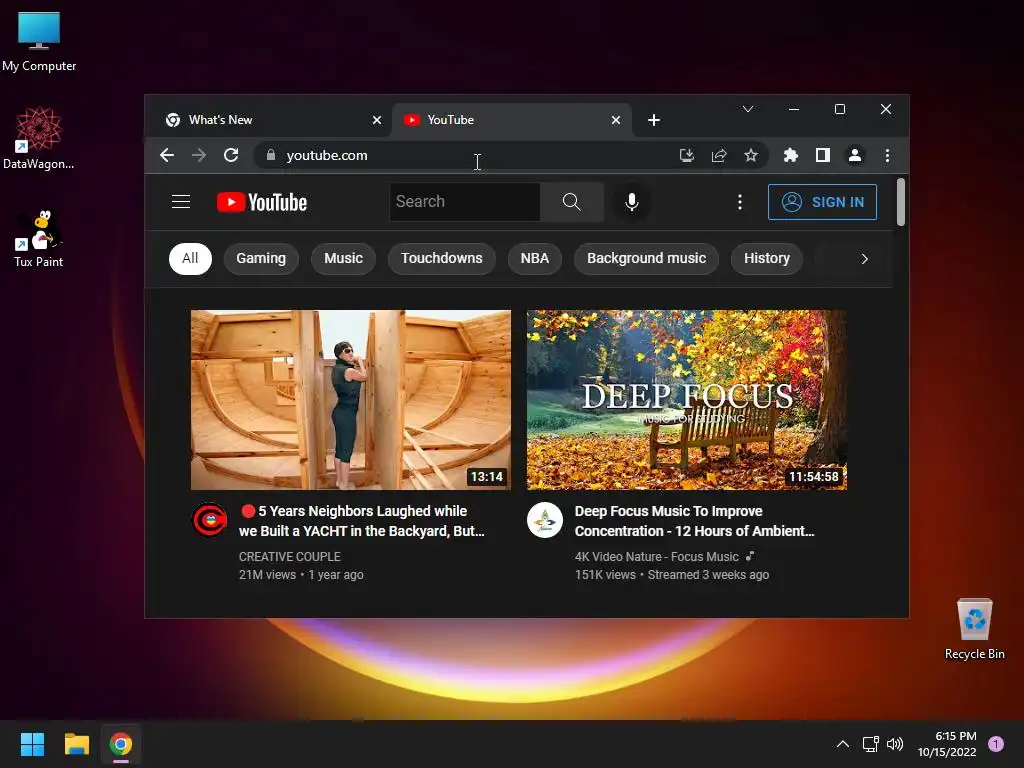Click the magnifying glass search button

tap(571, 202)
